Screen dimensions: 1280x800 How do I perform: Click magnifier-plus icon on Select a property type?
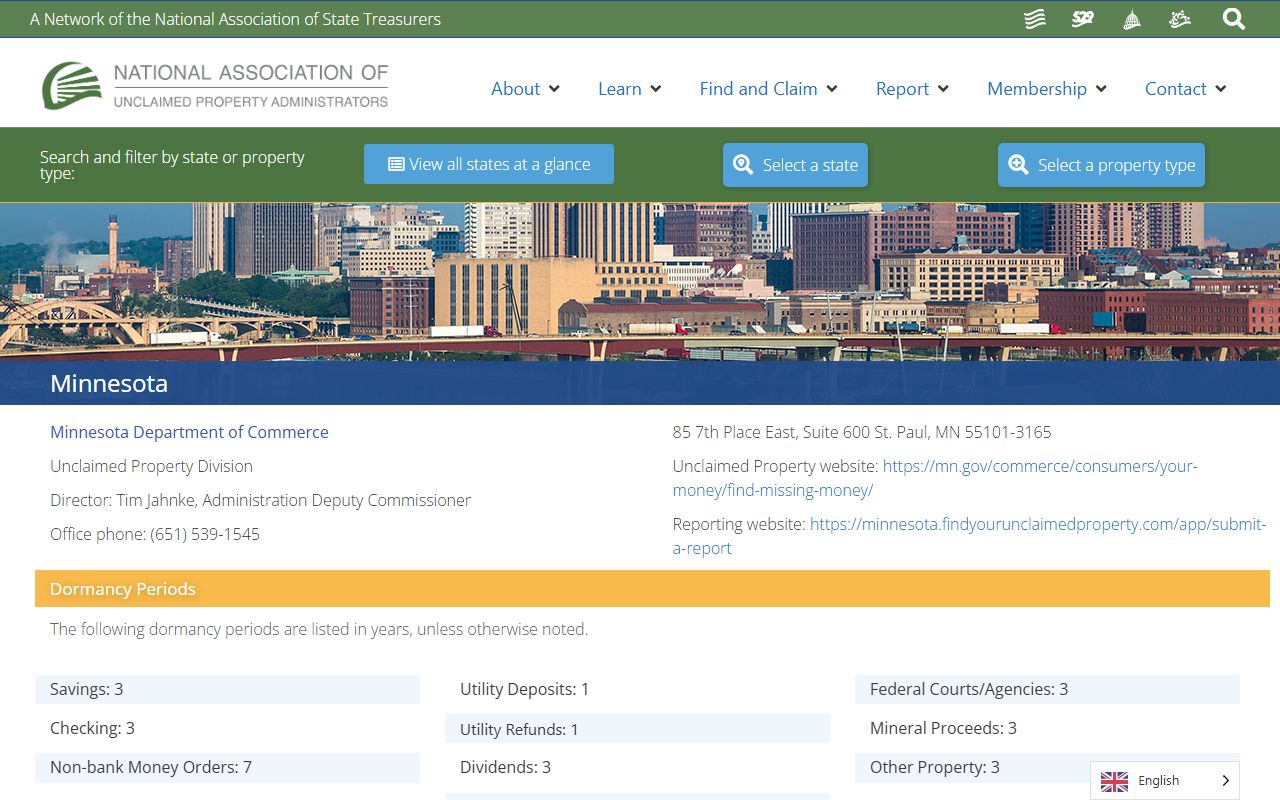(1018, 165)
